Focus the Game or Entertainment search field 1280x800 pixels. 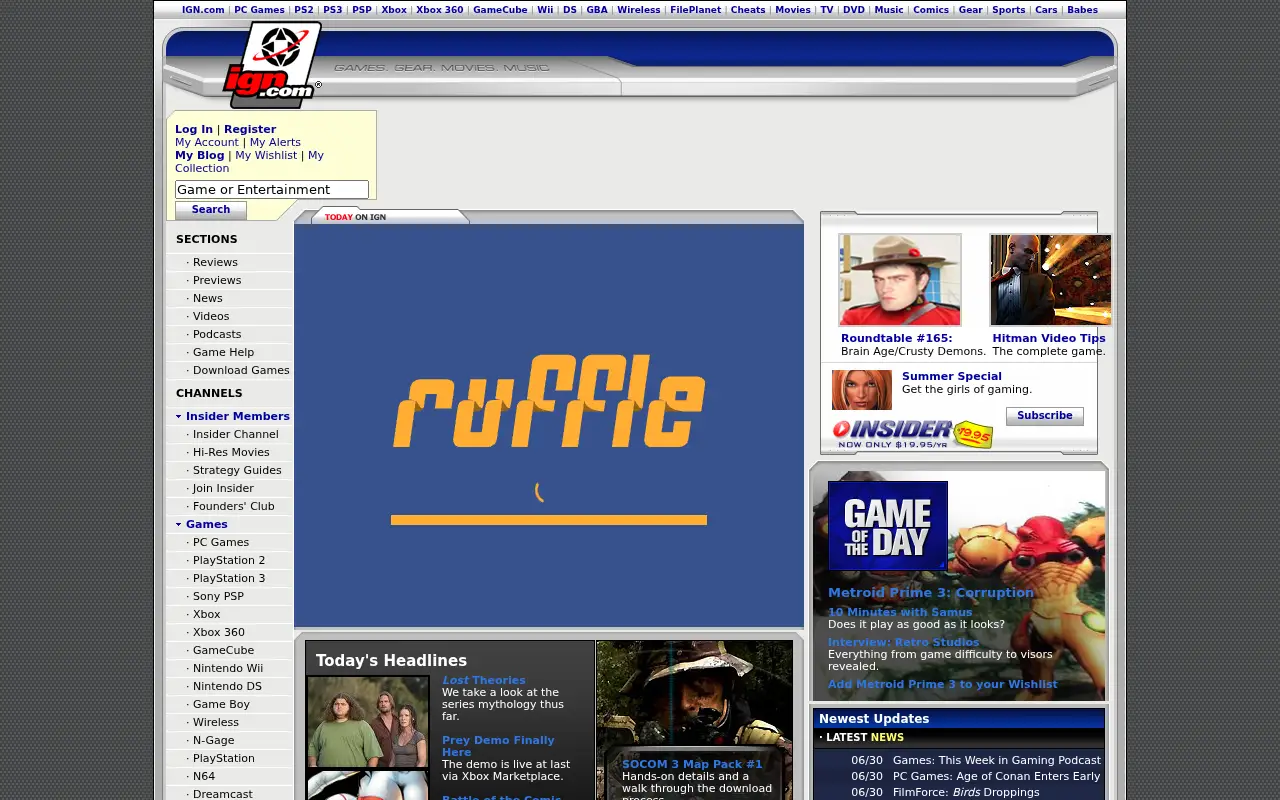(x=272, y=190)
